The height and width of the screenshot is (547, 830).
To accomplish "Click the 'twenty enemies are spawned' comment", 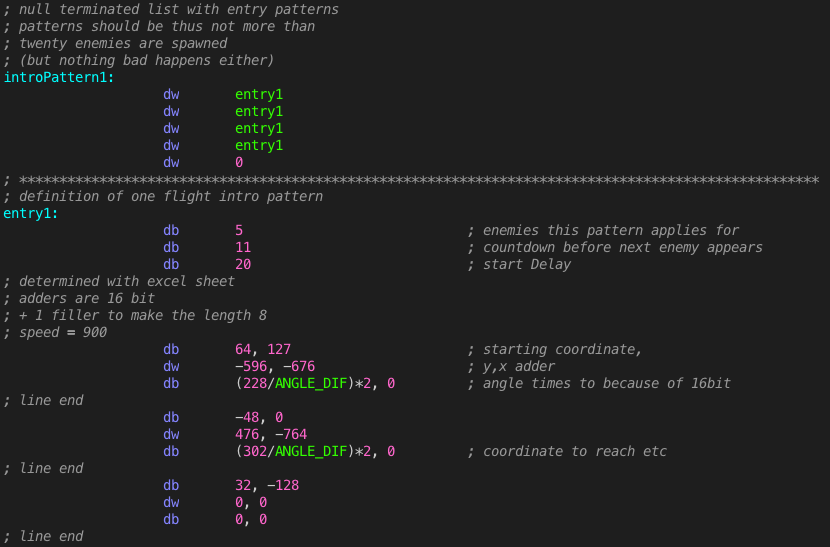I will (x=115, y=43).
